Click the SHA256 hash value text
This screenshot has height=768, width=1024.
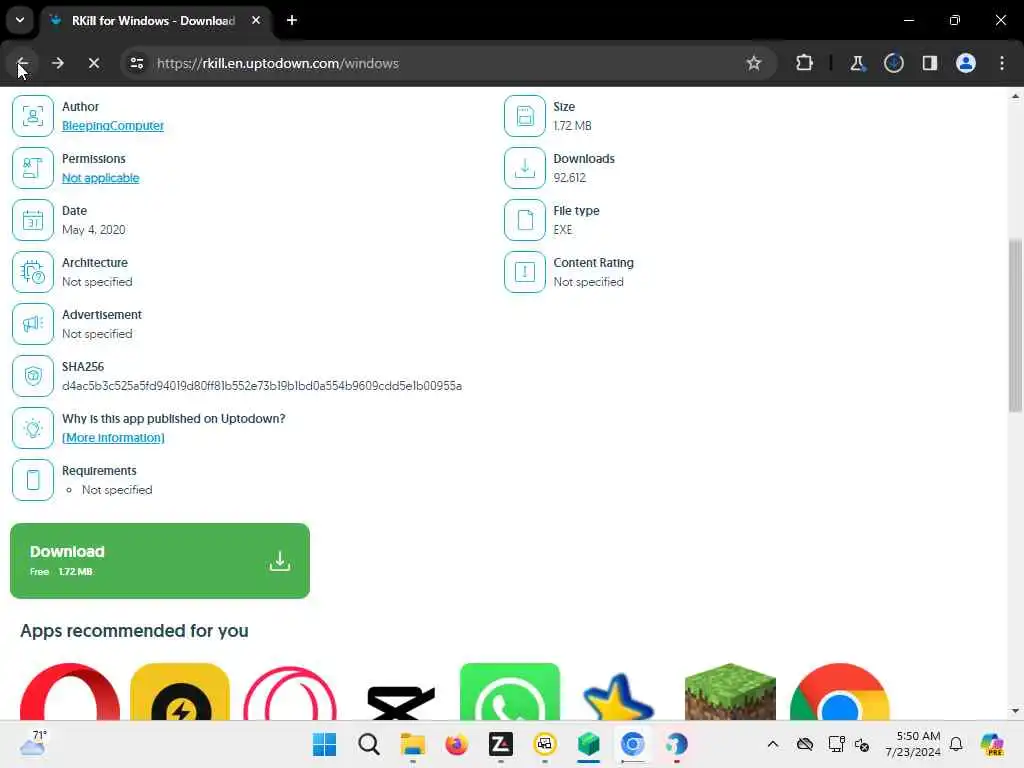coord(262,386)
